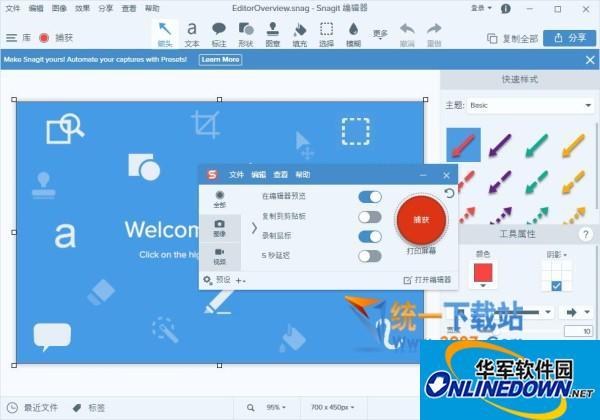Click the zoom magnifier icon
Screen dimensions: 600x420
click(251, 408)
